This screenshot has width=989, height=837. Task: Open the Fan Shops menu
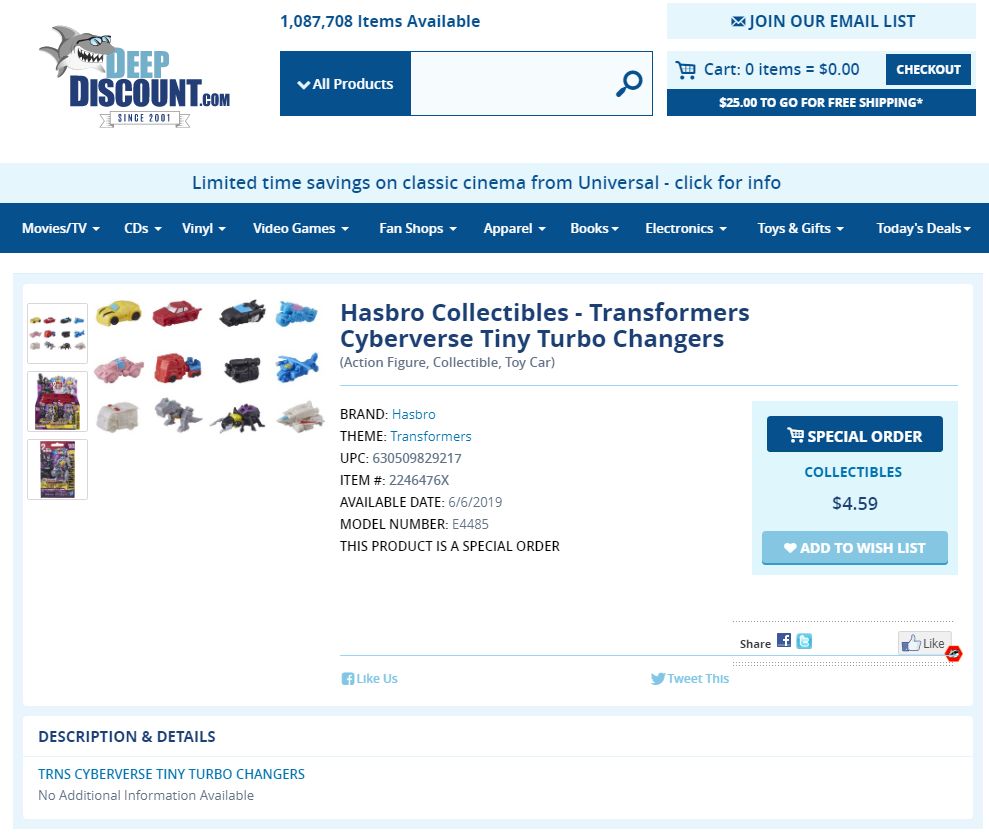pyautogui.click(x=418, y=228)
